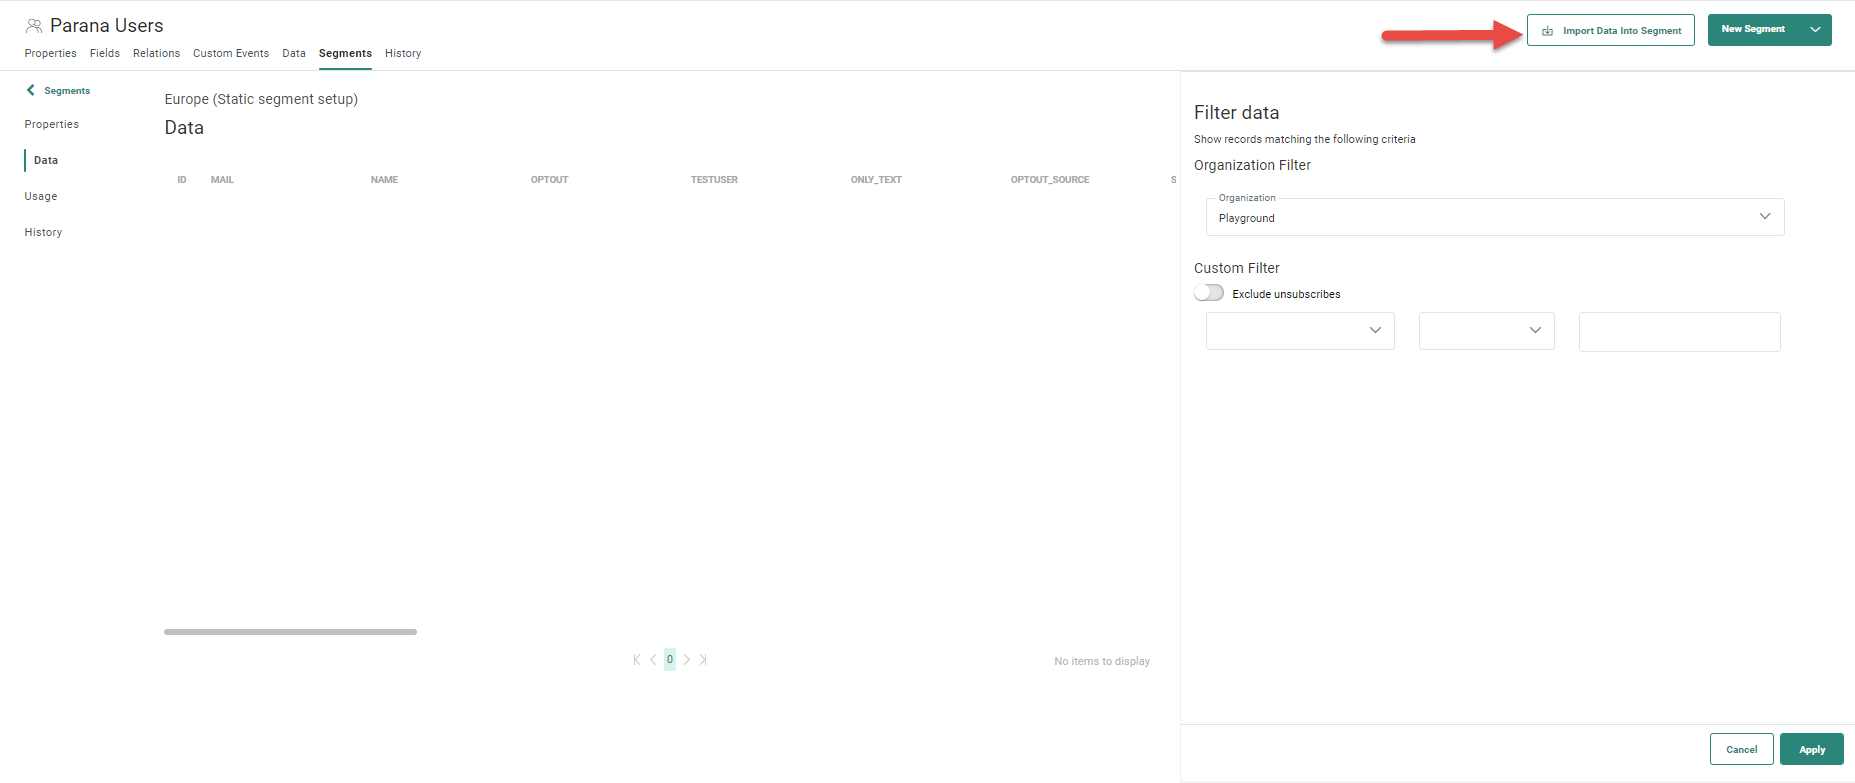Switch to the Custom Events tab
The width and height of the screenshot is (1855, 783).
[x=231, y=53]
